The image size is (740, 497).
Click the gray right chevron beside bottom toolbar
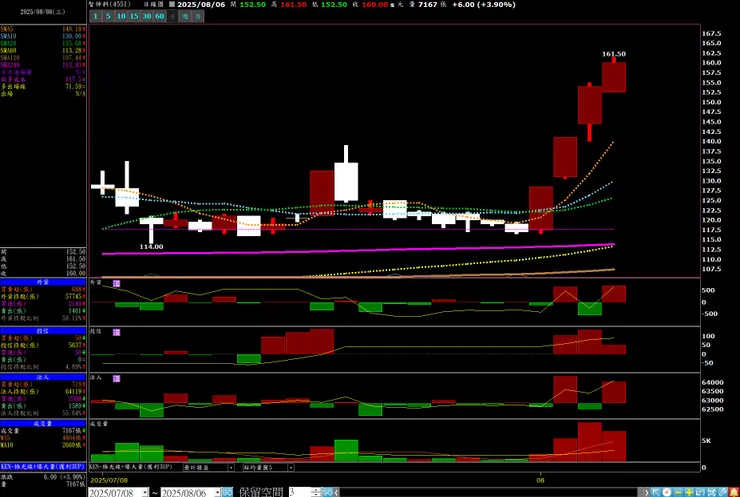pyautogui.click(x=646, y=492)
